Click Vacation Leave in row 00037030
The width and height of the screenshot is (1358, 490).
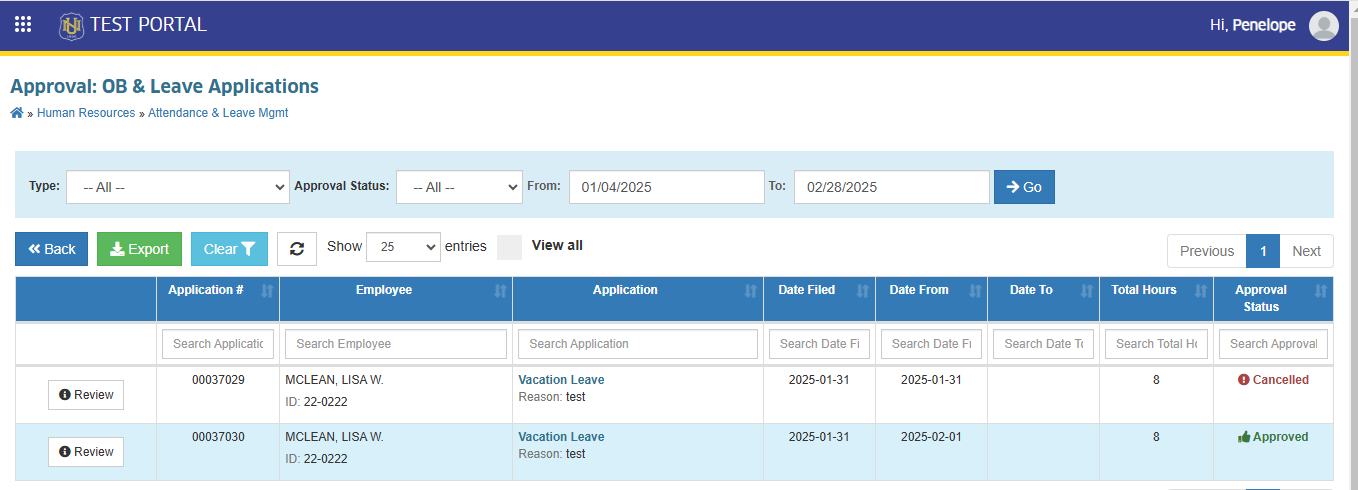(561, 437)
